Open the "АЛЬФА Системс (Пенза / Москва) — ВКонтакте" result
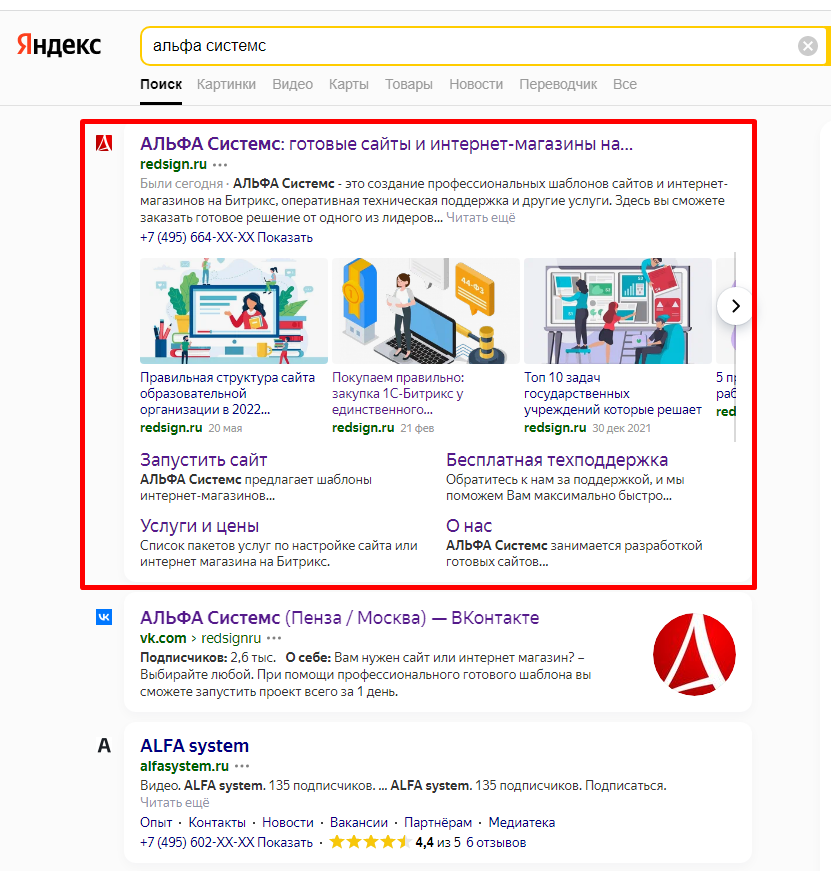The image size is (831, 871). click(x=339, y=618)
